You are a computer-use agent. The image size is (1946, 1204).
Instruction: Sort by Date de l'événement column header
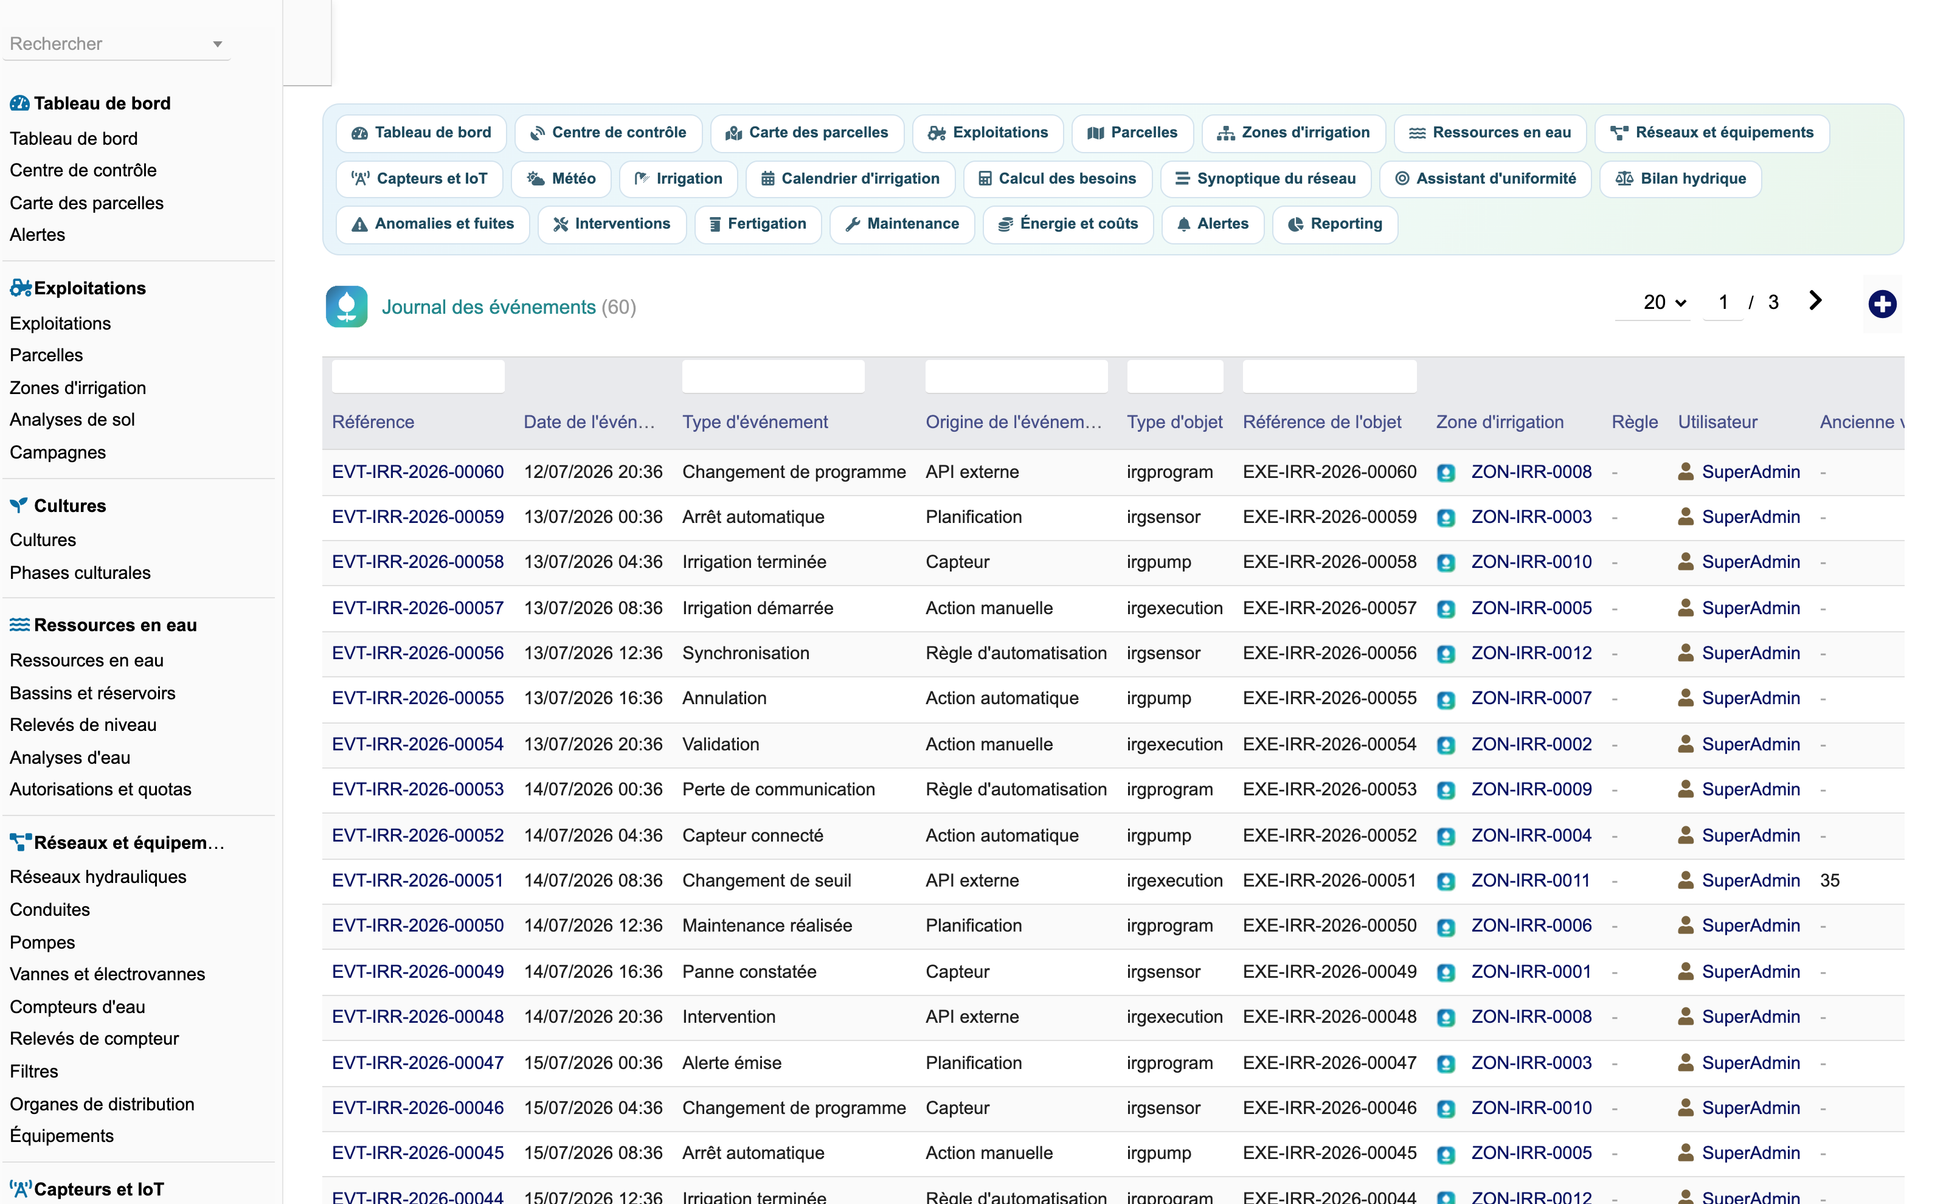[589, 422]
